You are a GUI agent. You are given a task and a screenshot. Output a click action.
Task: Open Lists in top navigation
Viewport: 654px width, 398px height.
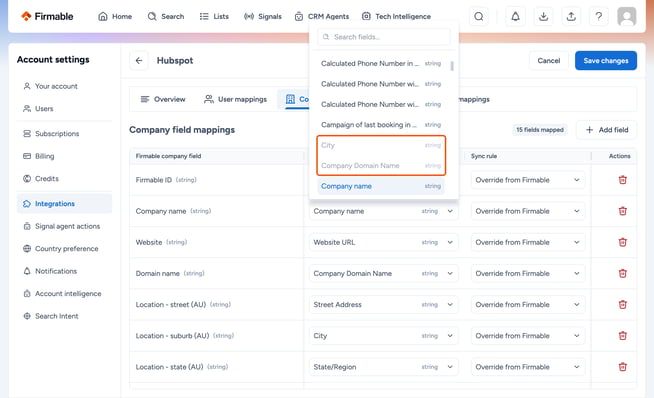tap(214, 16)
